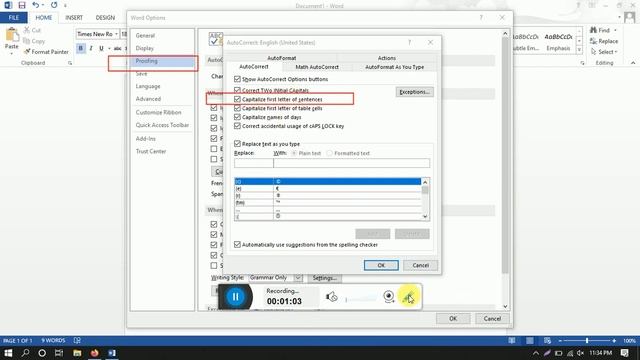The image size is (640, 360).
Task: Click the Undo arrow icon
Action: point(36,5)
